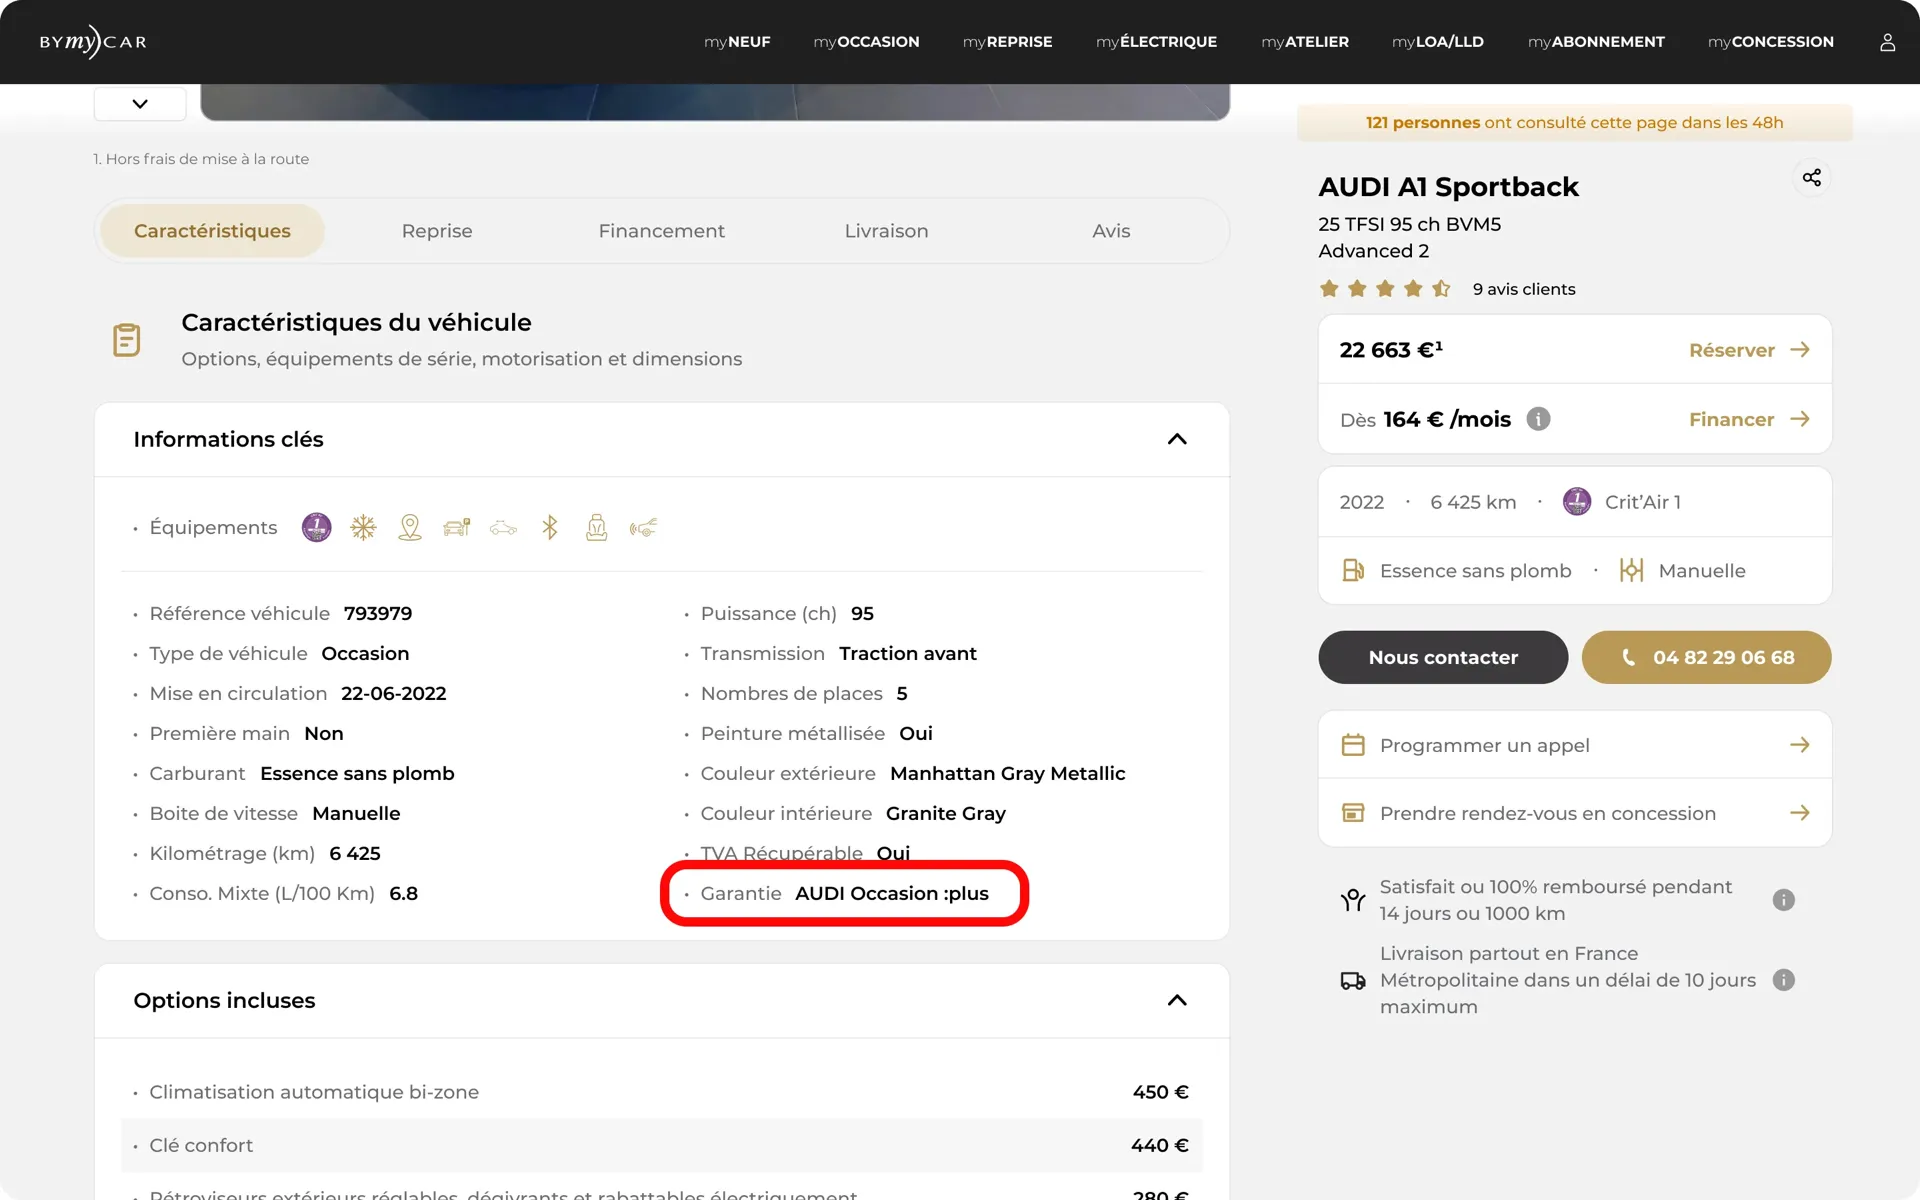The width and height of the screenshot is (1920, 1200).
Task: Click the storefront icon for Prendre rendez-vous
Action: [1353, 813]
